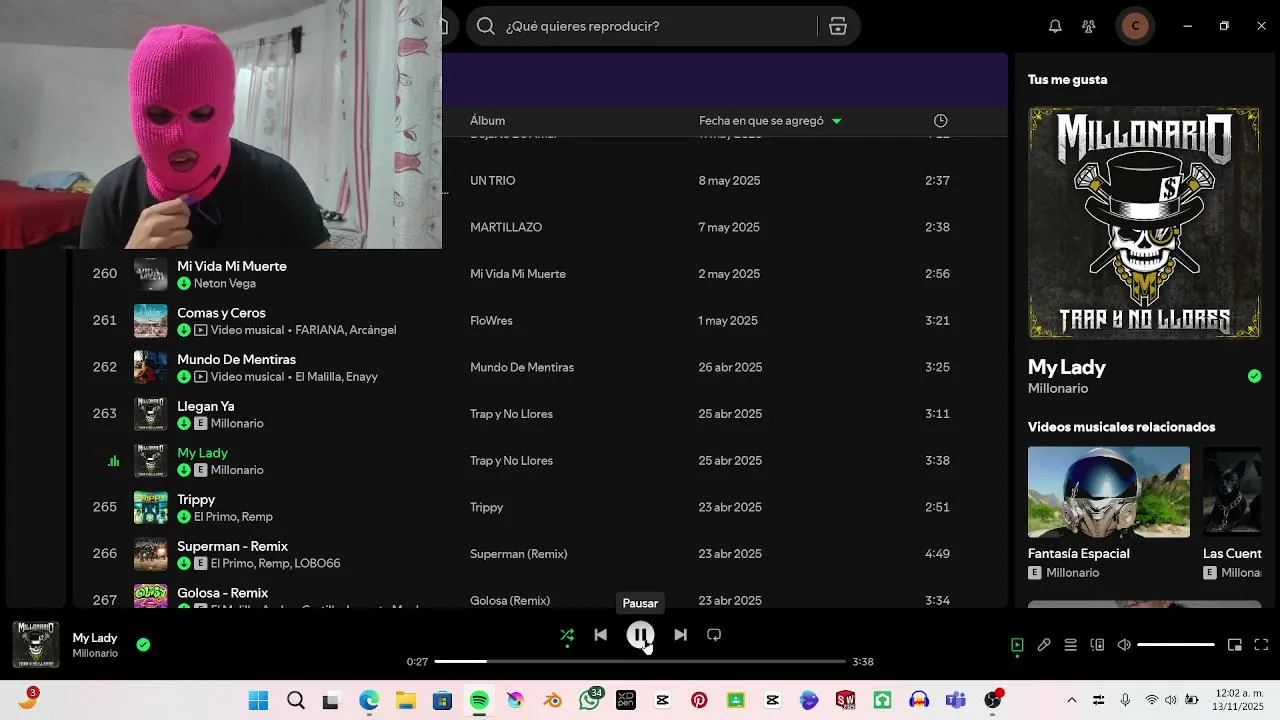The height and width of the screenshot is (720, 1280).
Task: Sort by the Álbum column header
Action: [x=487, y=121]
